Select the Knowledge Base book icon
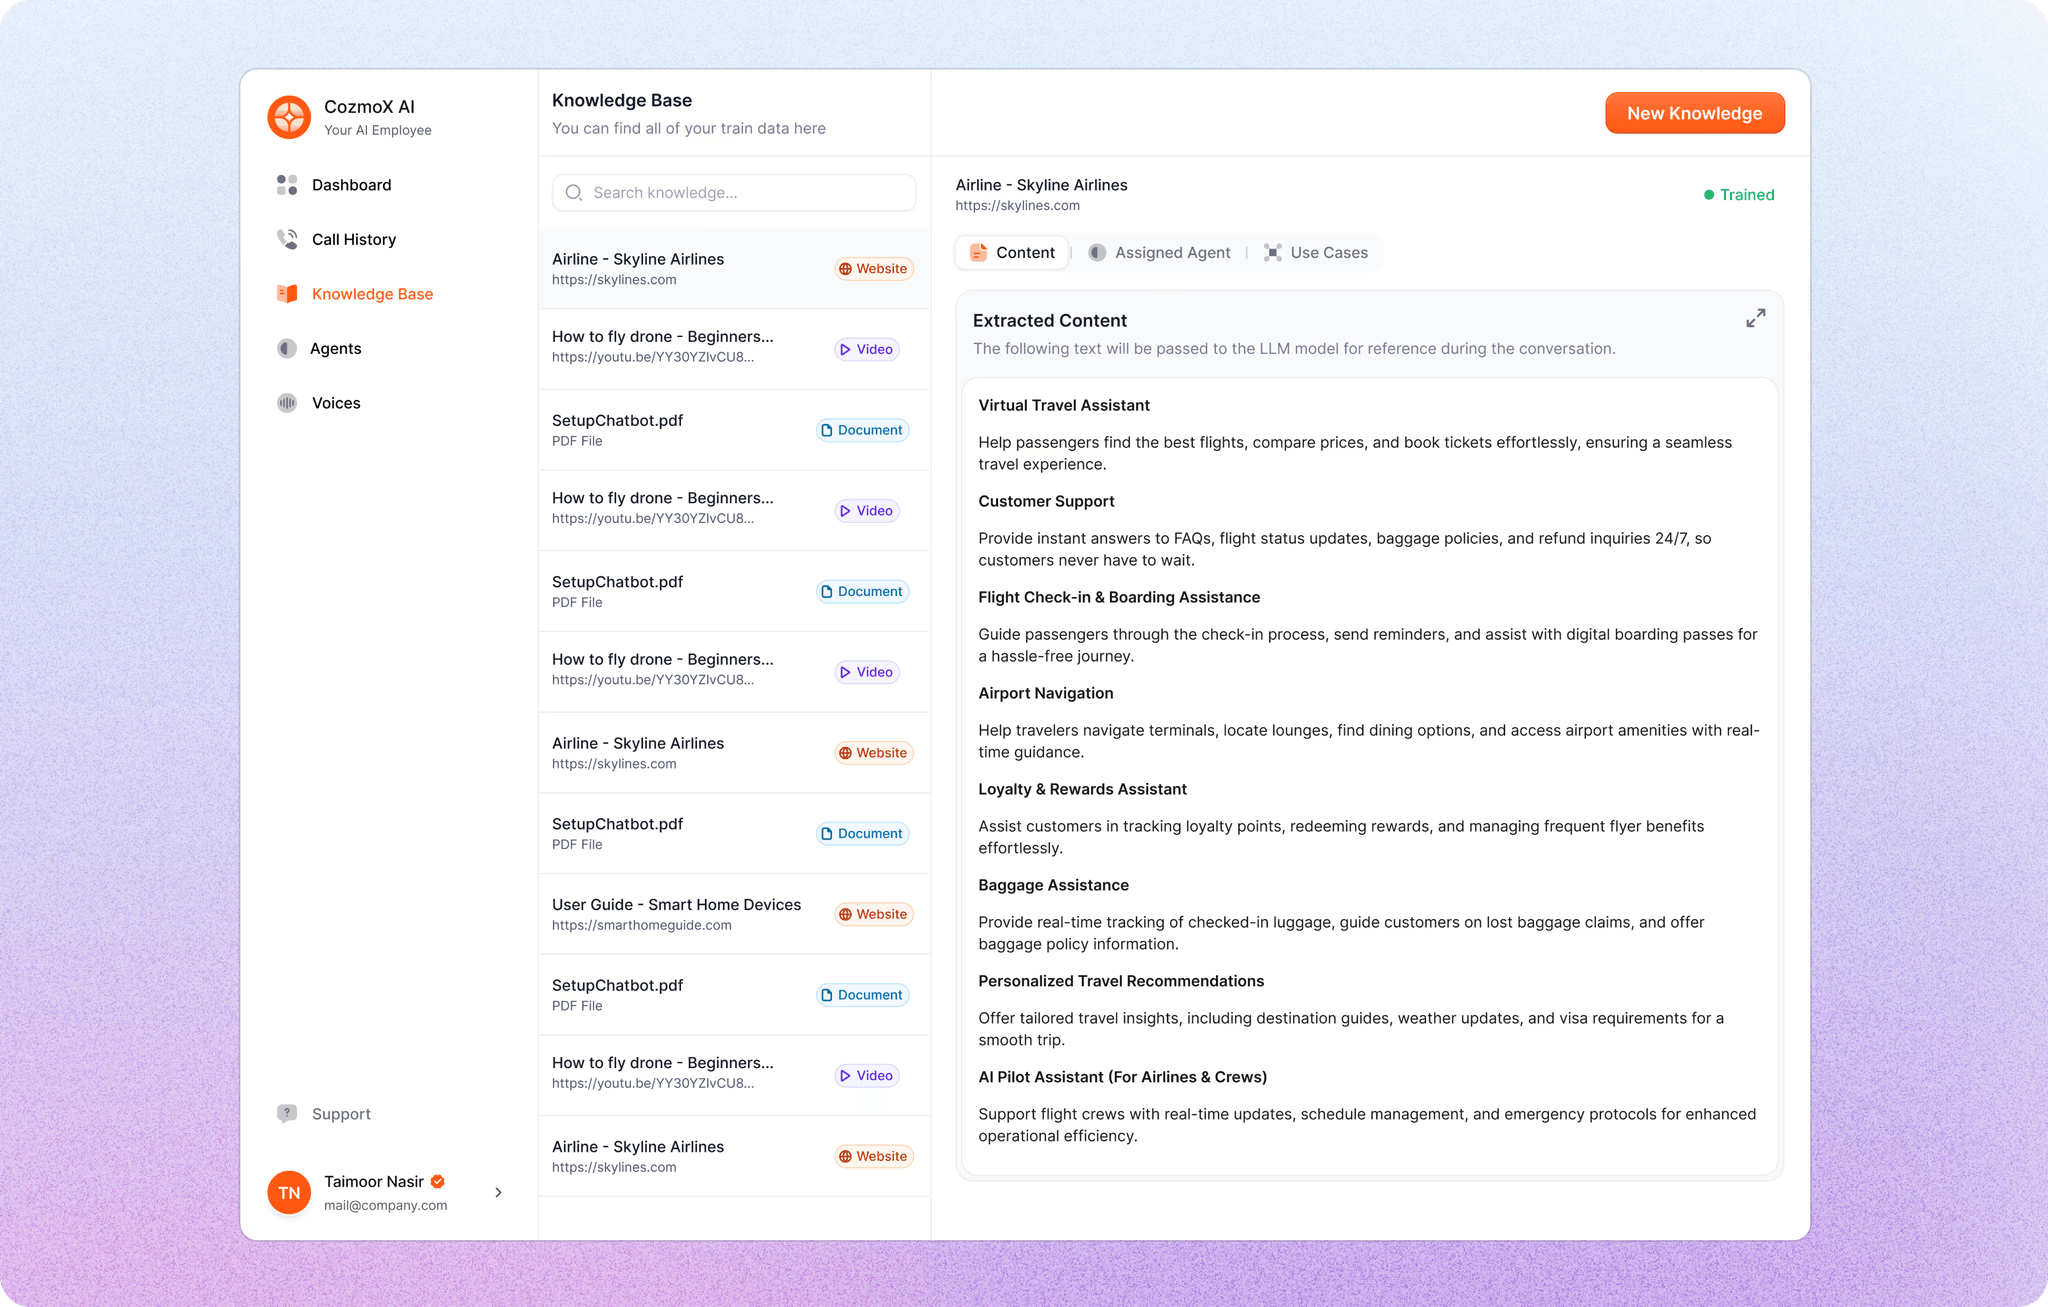 [287, 293]
